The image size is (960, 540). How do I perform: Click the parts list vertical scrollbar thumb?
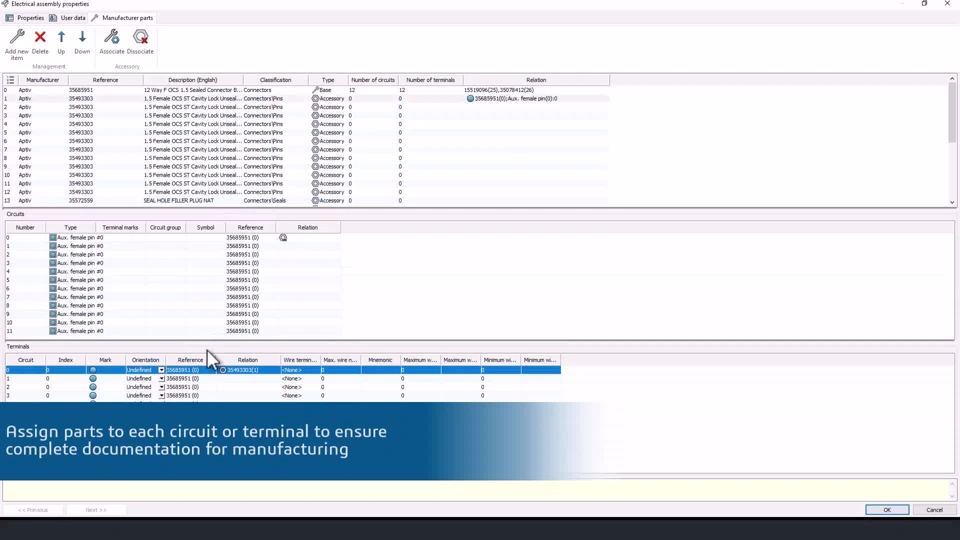click(952, 113)
